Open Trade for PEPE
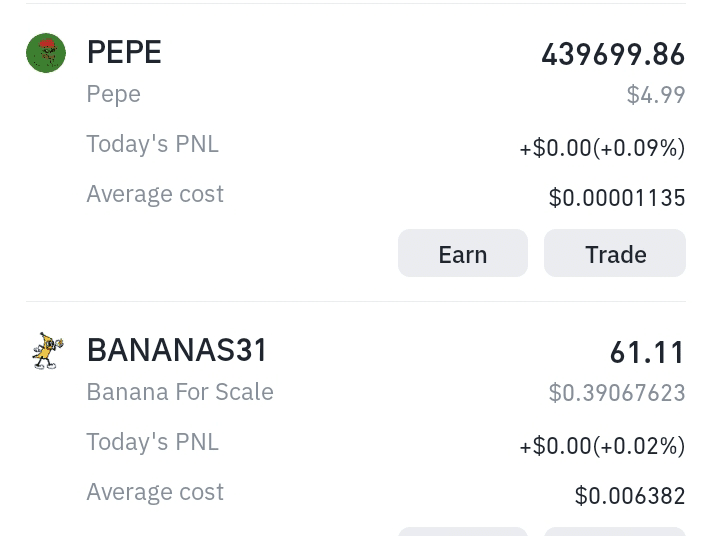716x536 pixels. (x=615, y=253)
